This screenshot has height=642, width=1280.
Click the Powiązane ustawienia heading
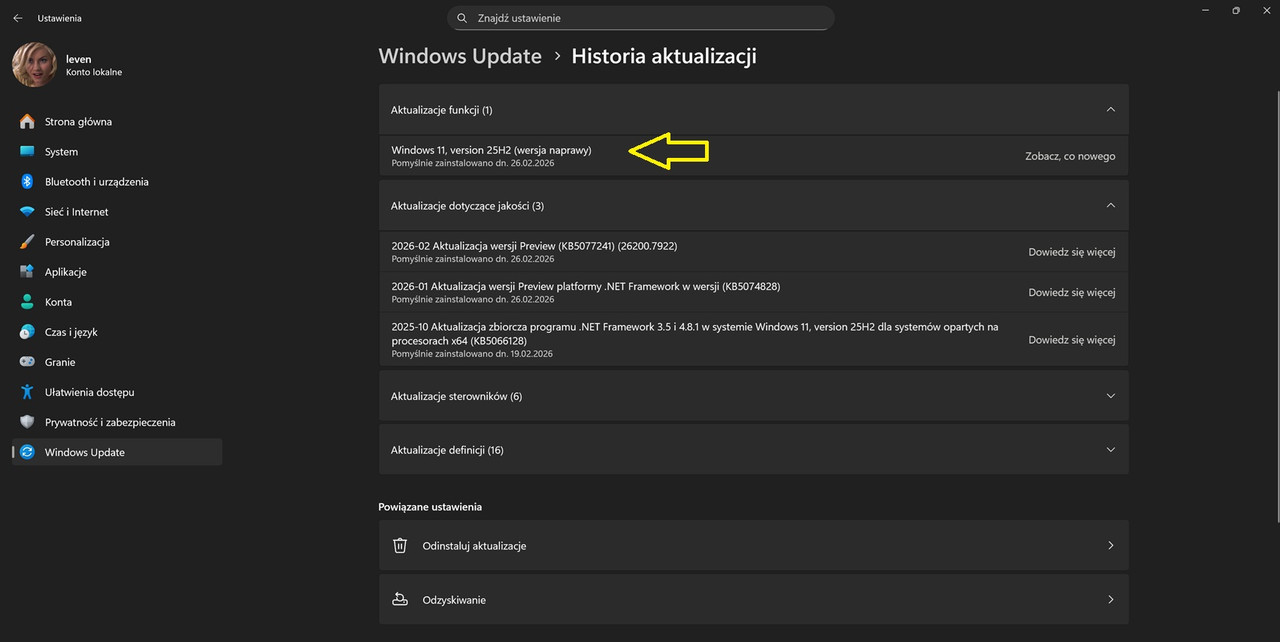[x=430, y=507]
